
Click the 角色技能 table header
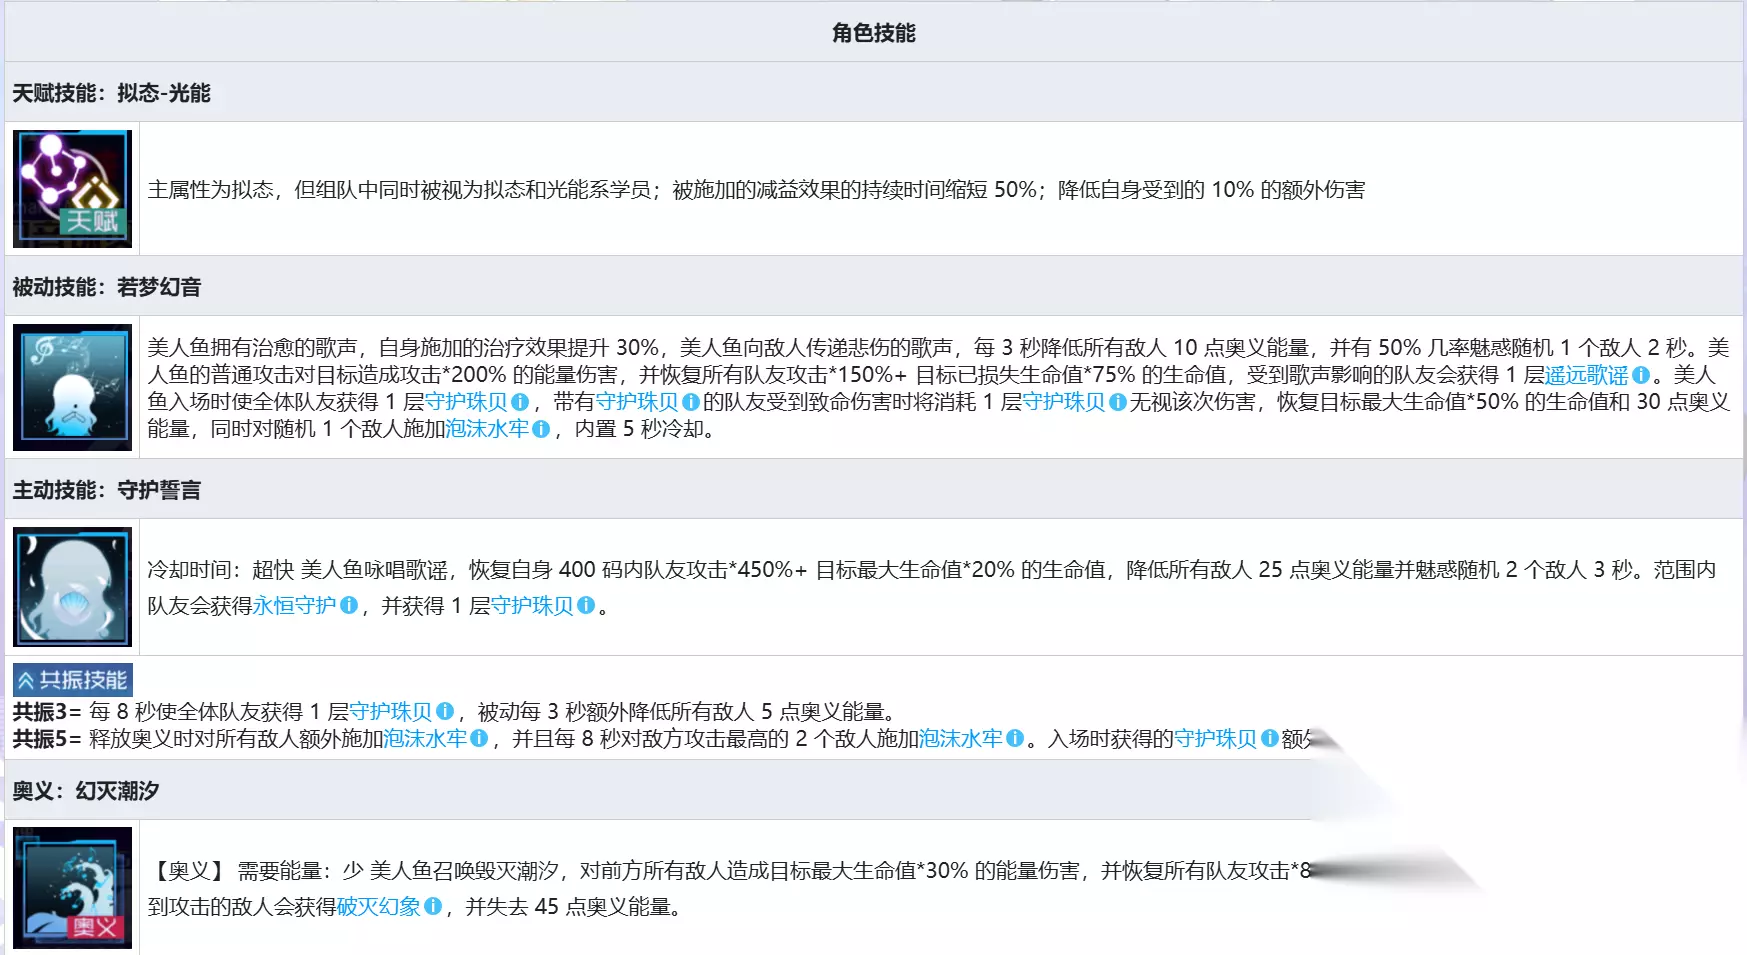tap(874, 33)
